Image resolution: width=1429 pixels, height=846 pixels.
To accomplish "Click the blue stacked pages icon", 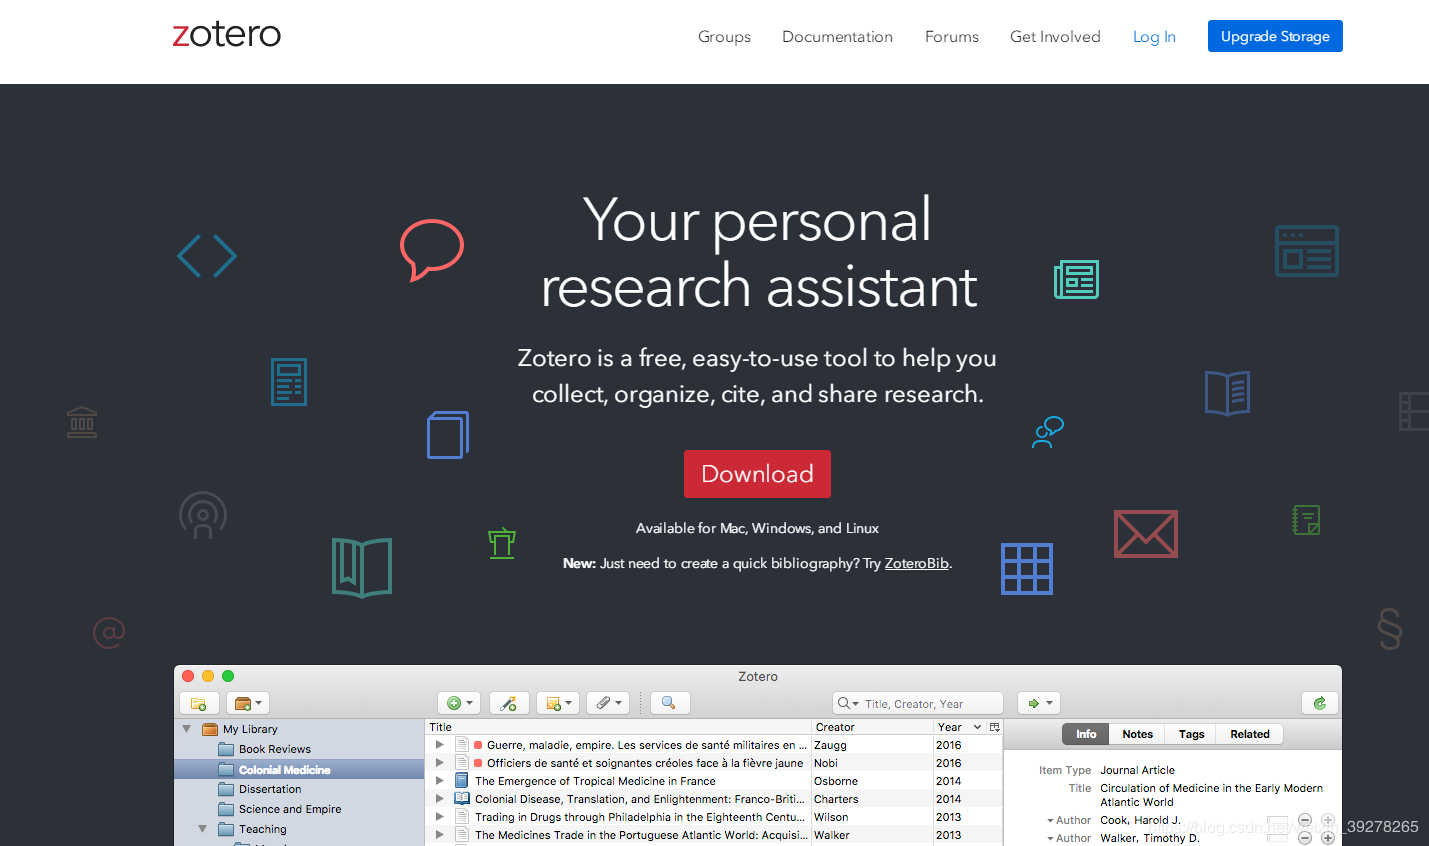I will pyautogui.click(x=448, y=435).
